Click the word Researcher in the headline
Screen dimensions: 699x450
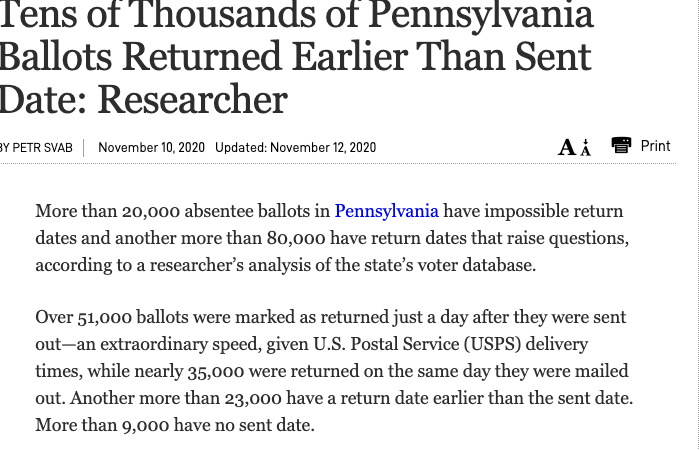coord(192,99)
